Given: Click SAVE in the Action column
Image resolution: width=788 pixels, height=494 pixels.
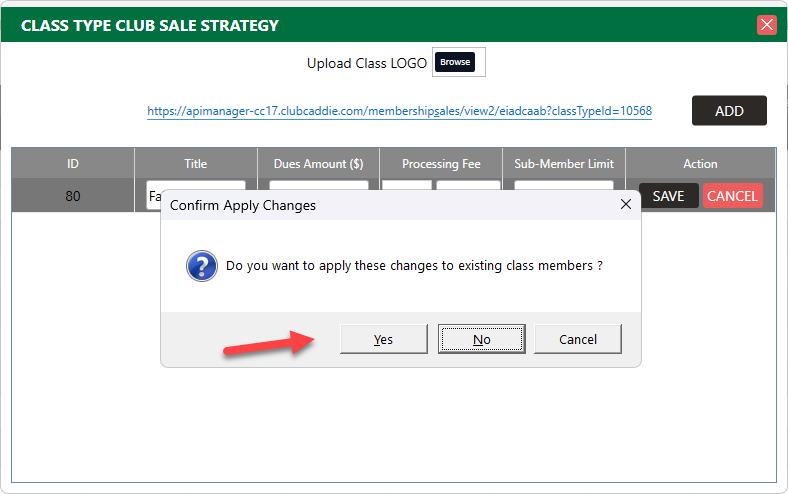Looking at the screenshot, I should (668, 196).
